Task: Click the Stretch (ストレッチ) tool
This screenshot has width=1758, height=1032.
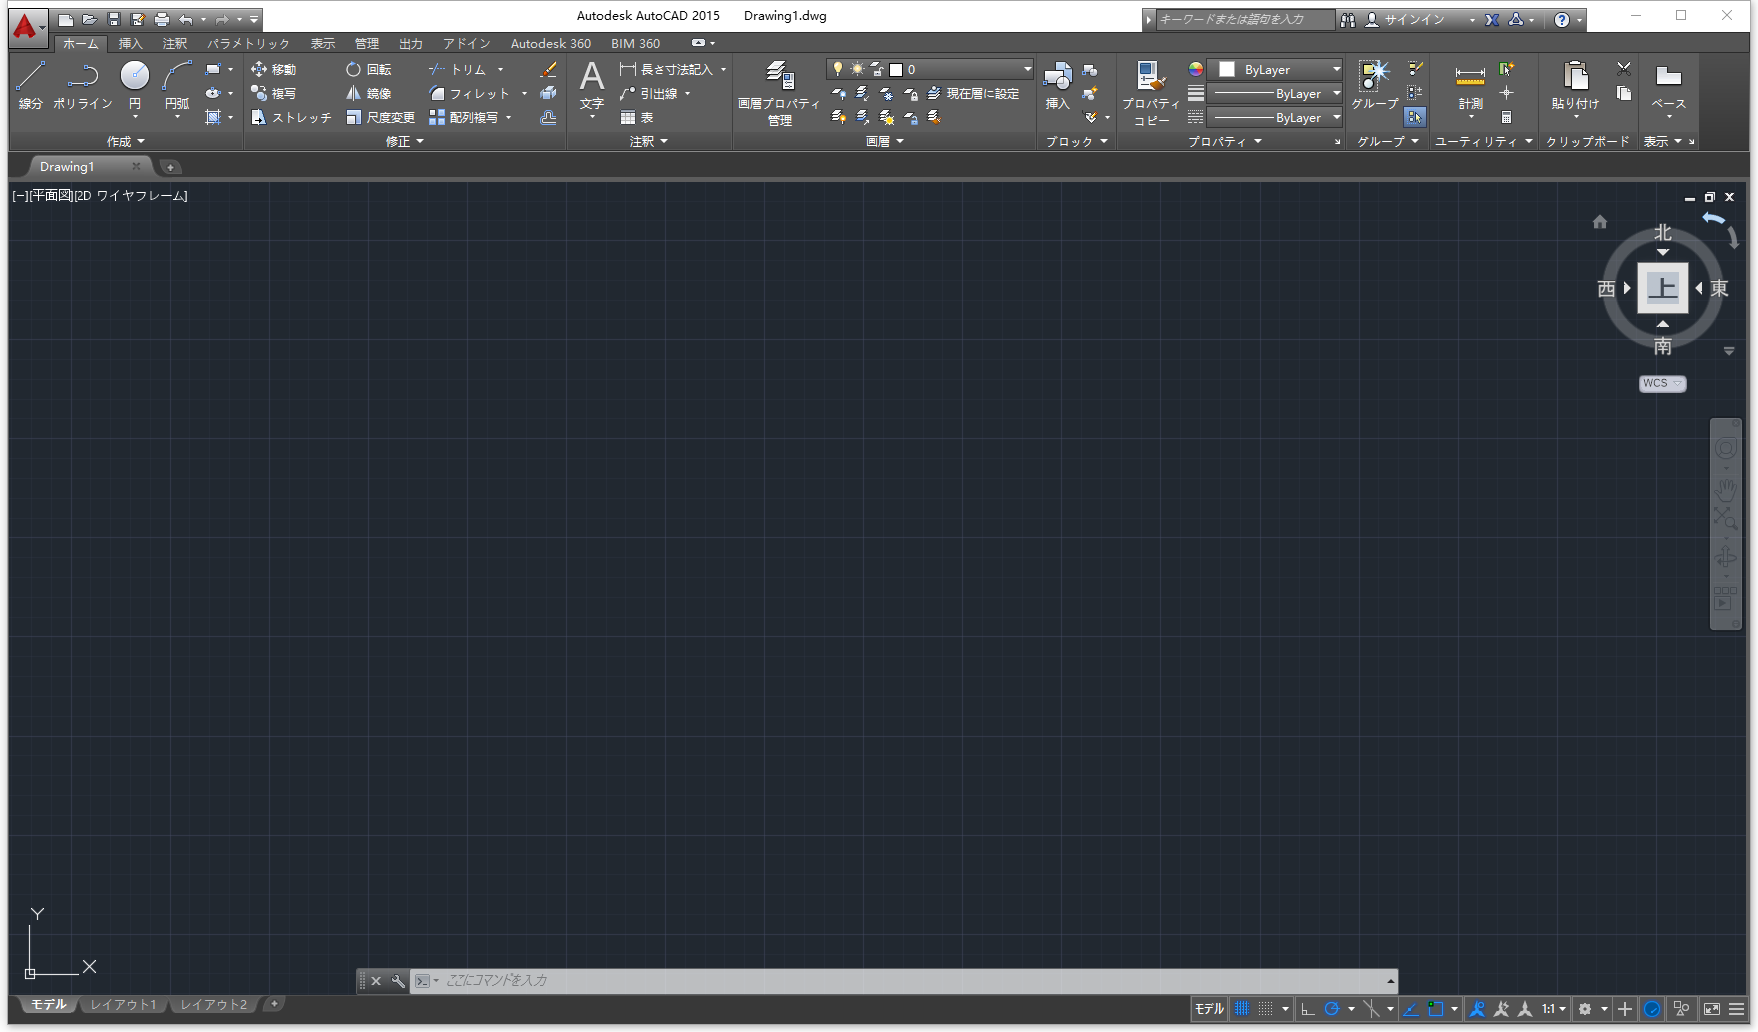Action: pyautogui.click(x=291, y=117)
